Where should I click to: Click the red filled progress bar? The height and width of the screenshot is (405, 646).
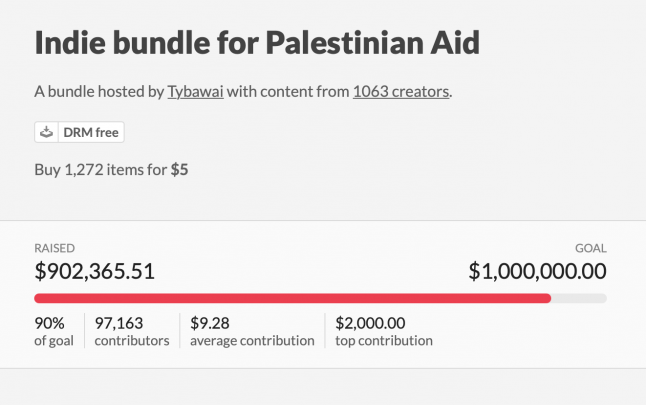click(x=292, y=298)
